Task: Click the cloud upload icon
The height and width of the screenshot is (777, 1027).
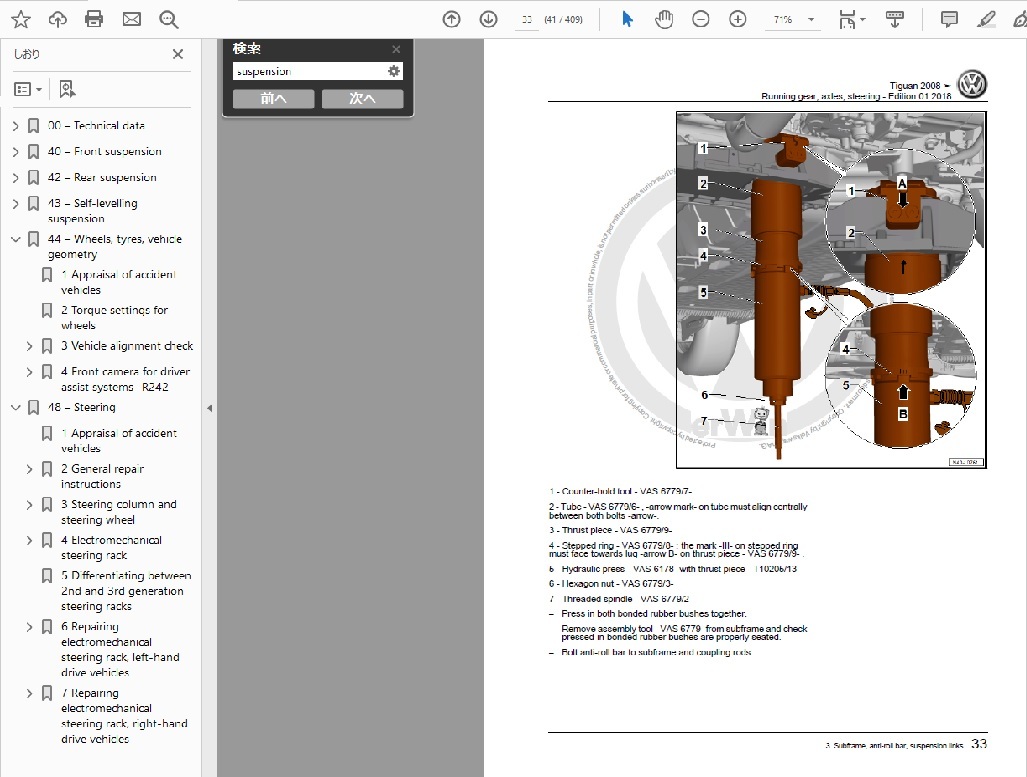Action: pyautogui.click(x=58, y=20)
